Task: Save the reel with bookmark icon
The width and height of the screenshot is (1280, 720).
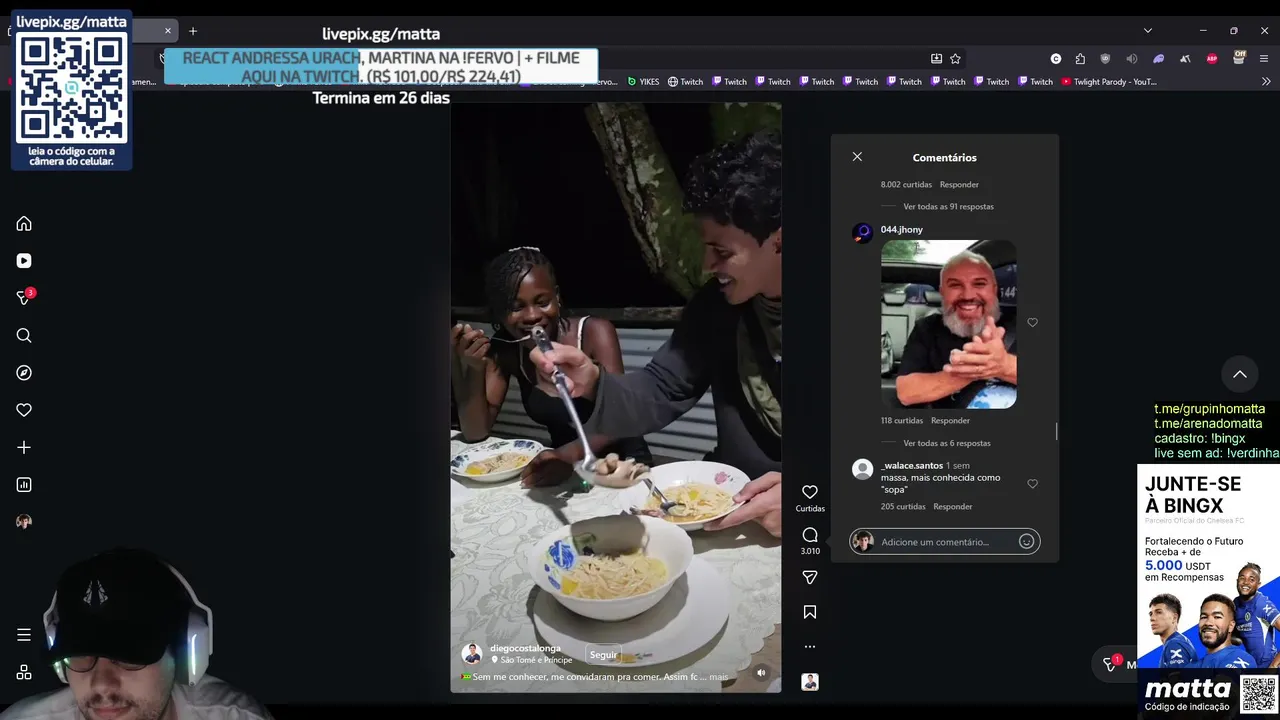Action: pyautogui.click(x=810, y=612)
